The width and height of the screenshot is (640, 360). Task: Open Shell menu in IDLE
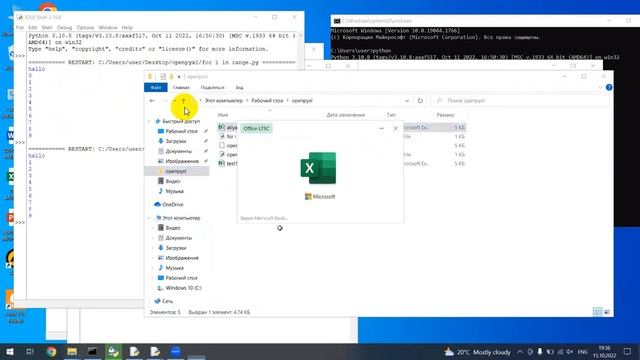(x=47, y=27)
